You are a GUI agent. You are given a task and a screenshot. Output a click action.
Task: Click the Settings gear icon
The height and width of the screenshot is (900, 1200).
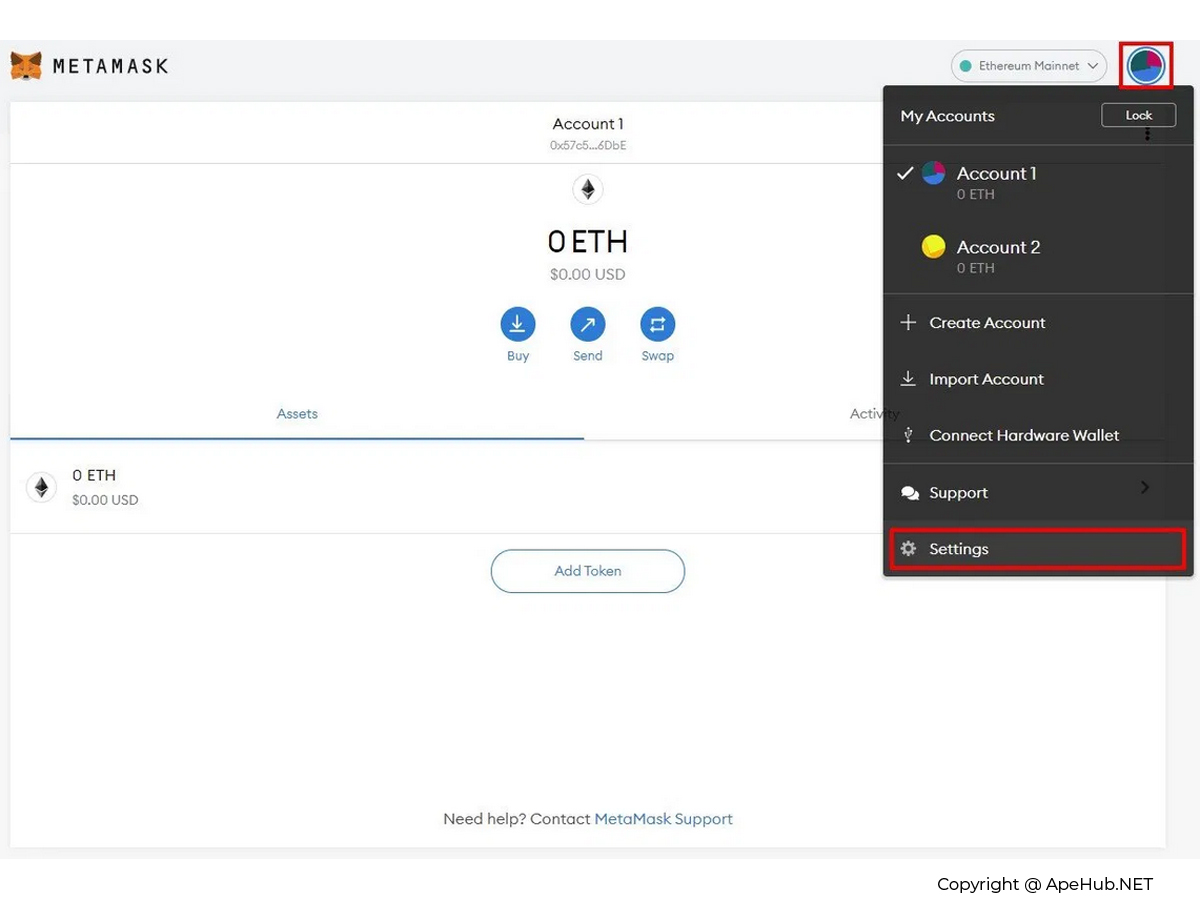(x=908, y=549)
